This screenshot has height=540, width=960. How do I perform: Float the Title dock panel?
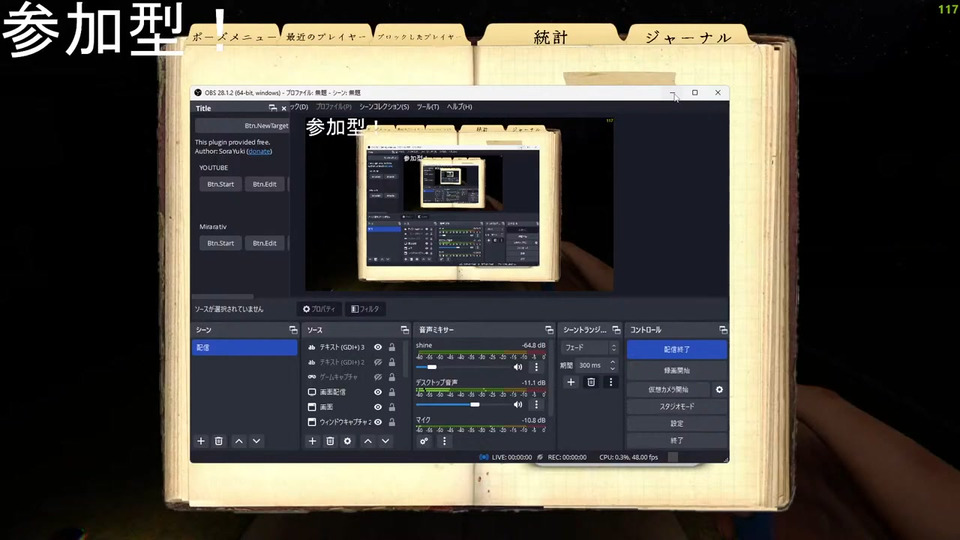tap(272, 108)
